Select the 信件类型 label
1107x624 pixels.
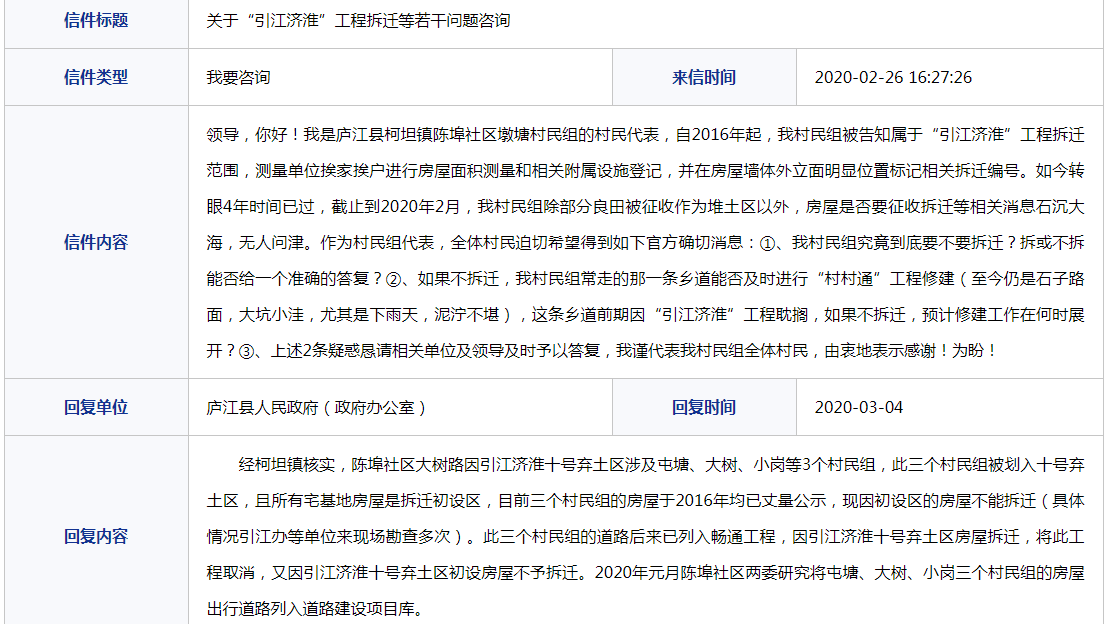click(96, 78)
